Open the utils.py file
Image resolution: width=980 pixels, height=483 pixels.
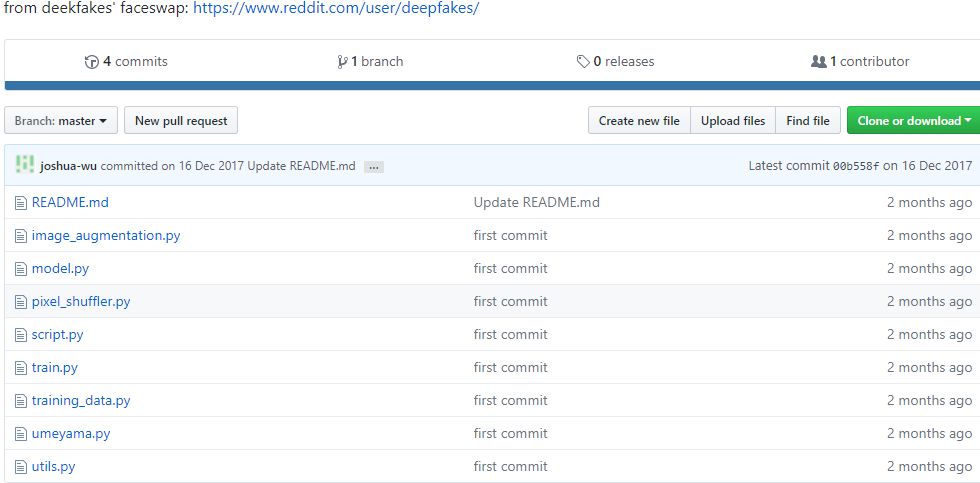pos(54,467)
